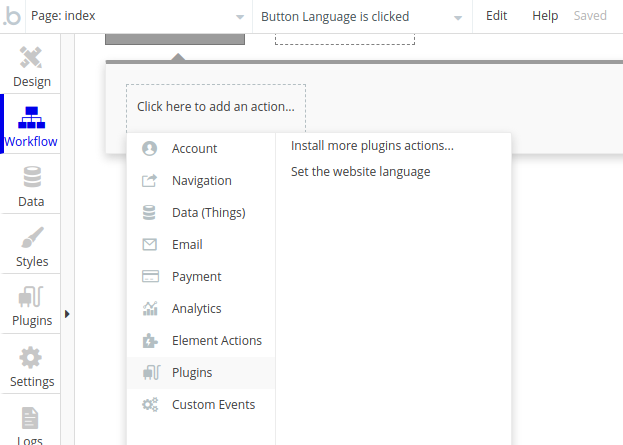Expand sidebar using the black arrow
The image size is (623, 445).
click(x=67, y=314)
